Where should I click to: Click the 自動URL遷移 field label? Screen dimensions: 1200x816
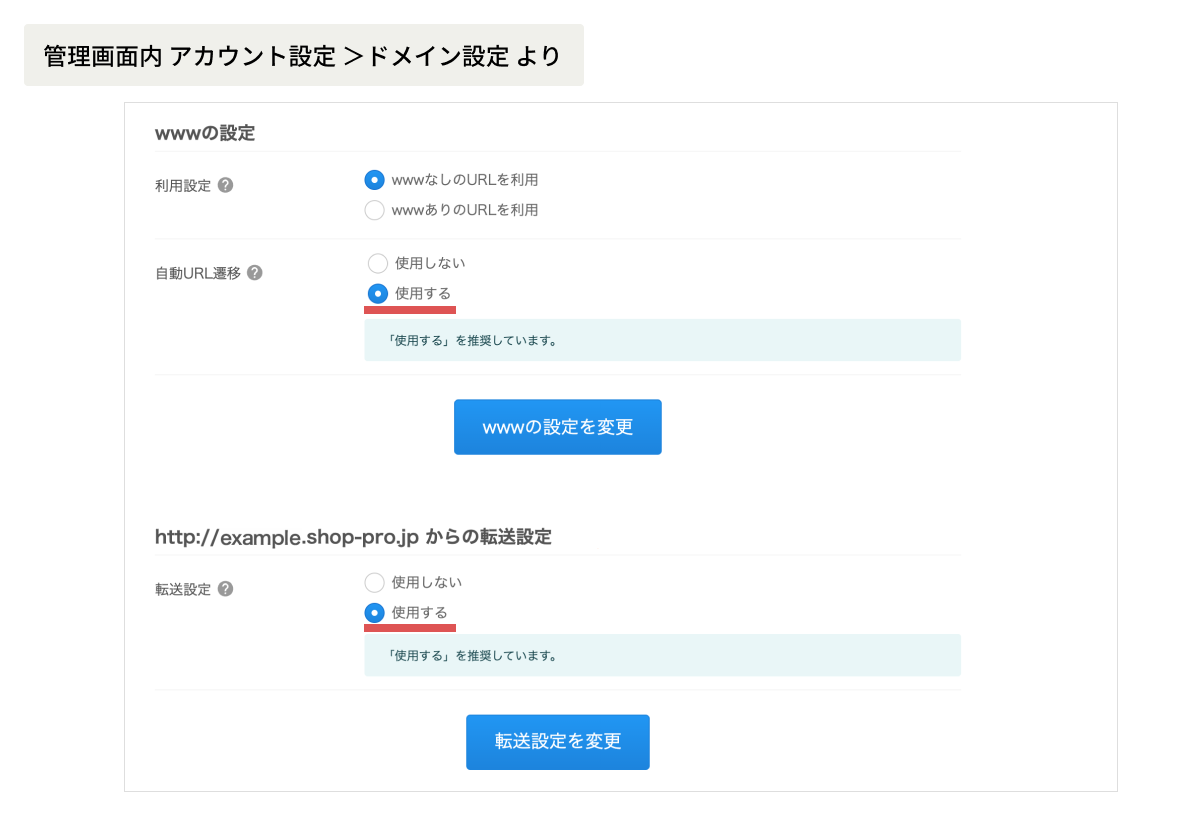click(198, 273)
